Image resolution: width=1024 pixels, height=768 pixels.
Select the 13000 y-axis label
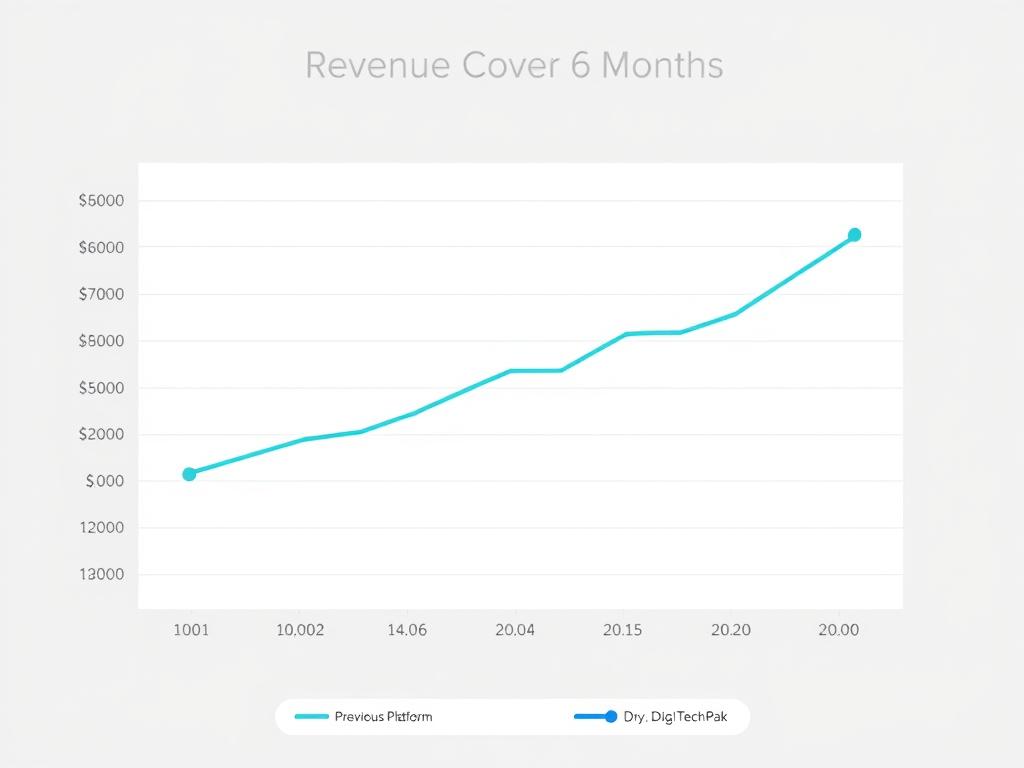101,574
